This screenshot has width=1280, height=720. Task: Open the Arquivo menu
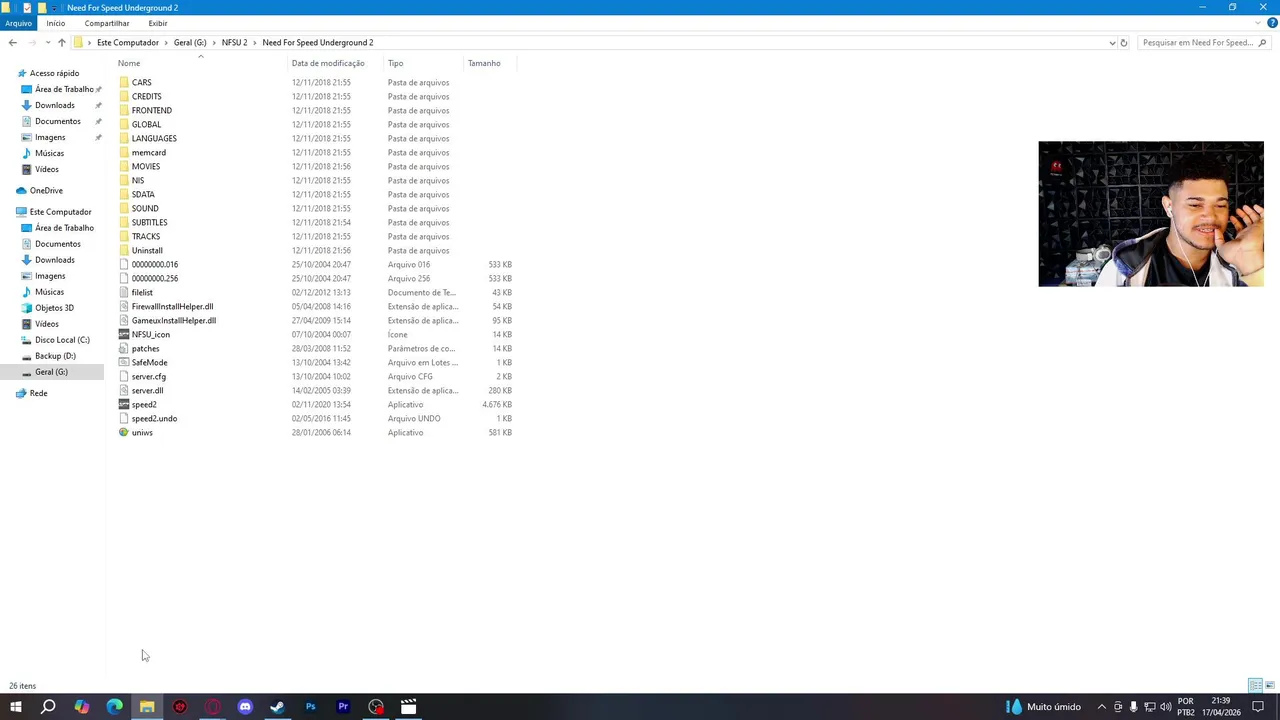tap(18, 23)
